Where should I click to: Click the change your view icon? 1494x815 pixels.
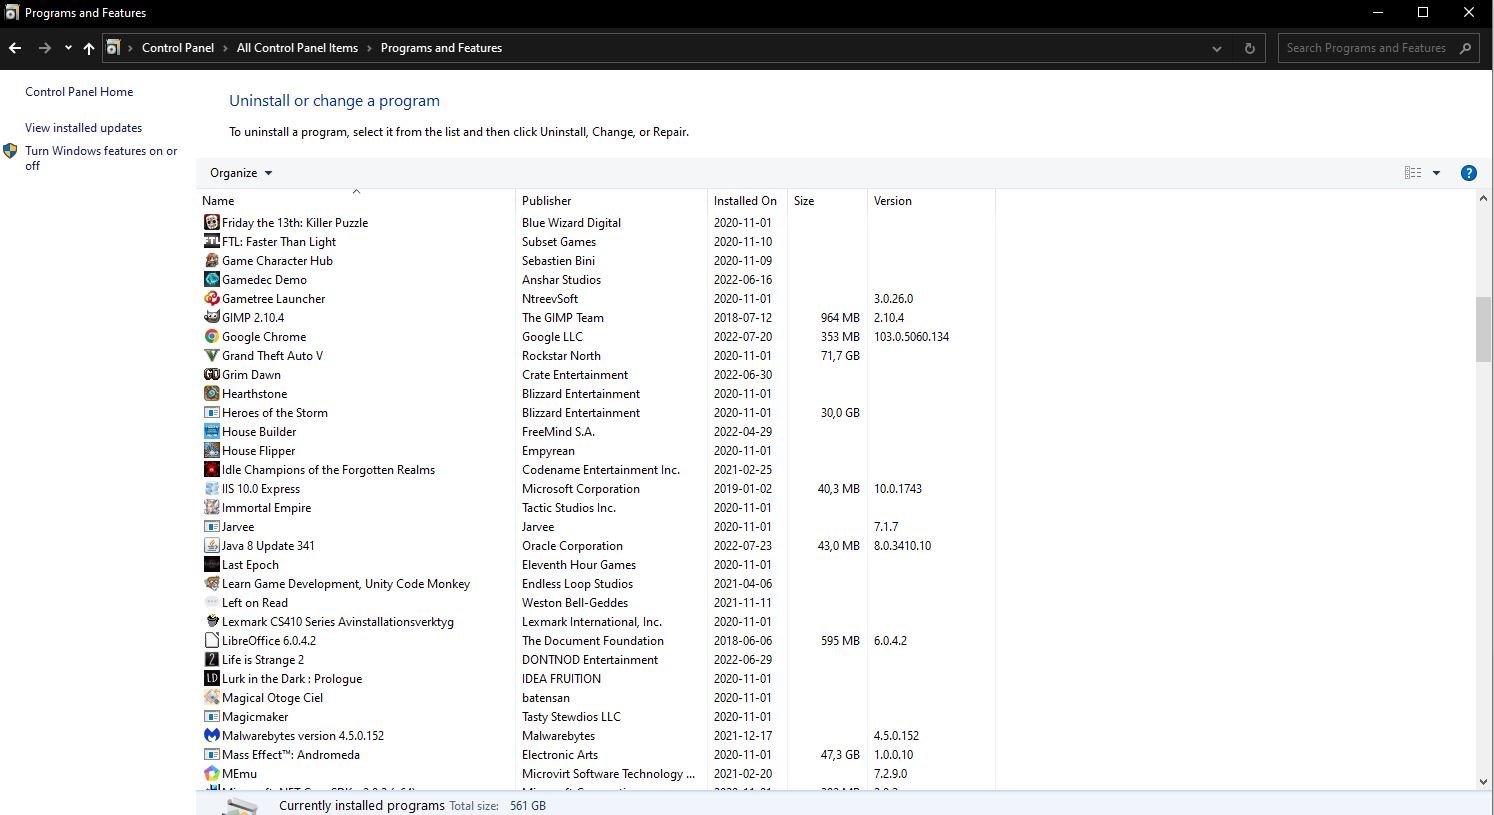tap(1413, 173)
